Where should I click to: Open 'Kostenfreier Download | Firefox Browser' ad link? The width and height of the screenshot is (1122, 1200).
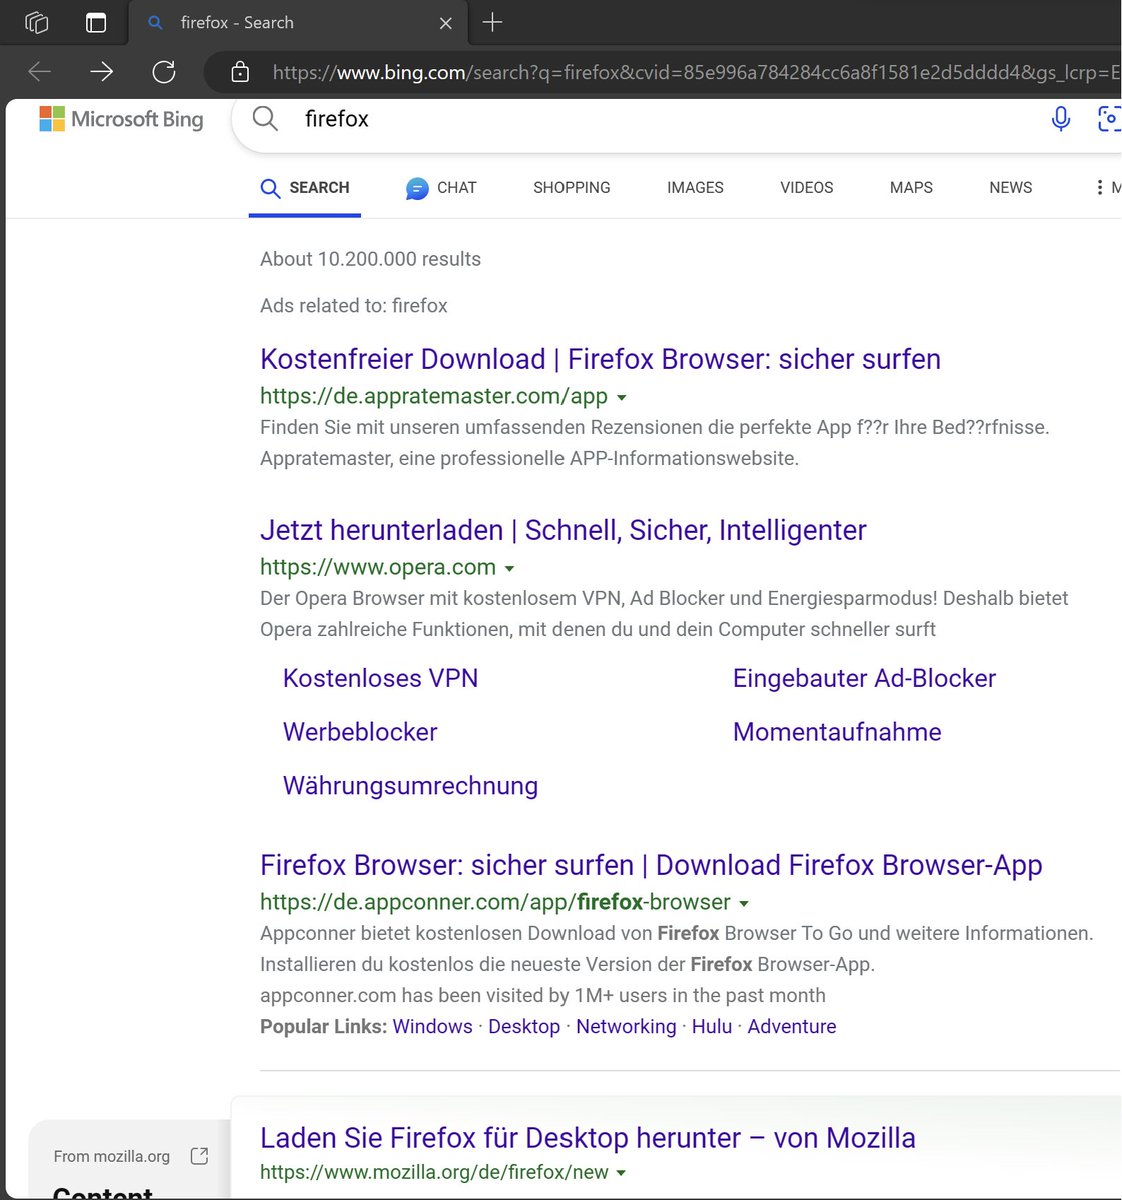coord(600,359)
